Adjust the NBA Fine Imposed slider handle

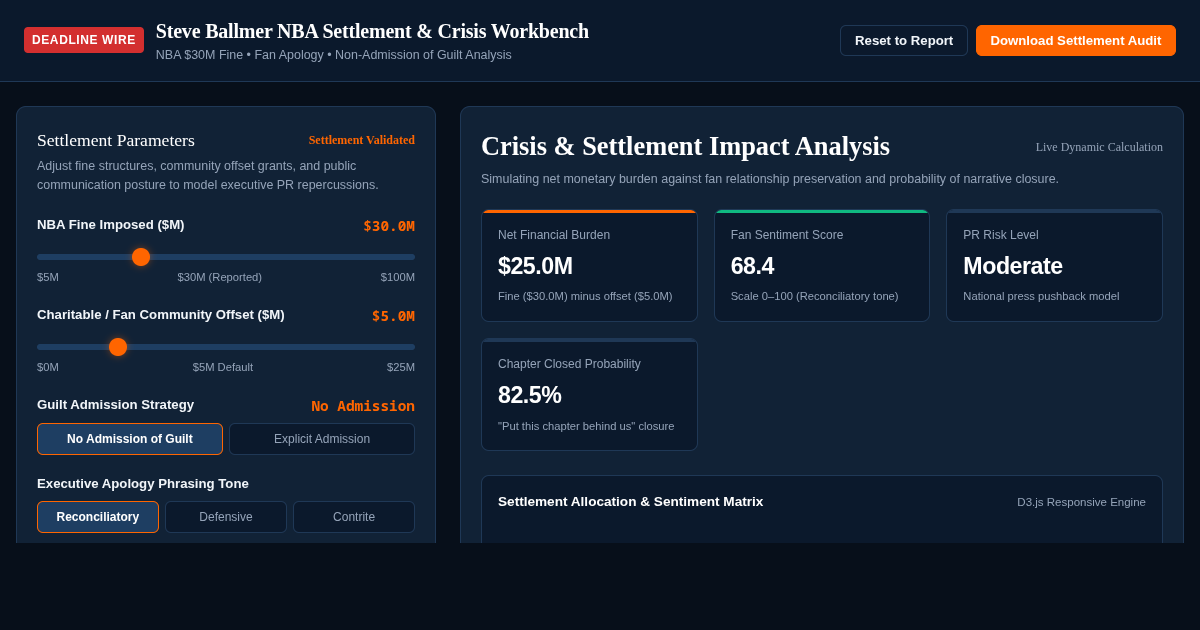tap(141, 257)
